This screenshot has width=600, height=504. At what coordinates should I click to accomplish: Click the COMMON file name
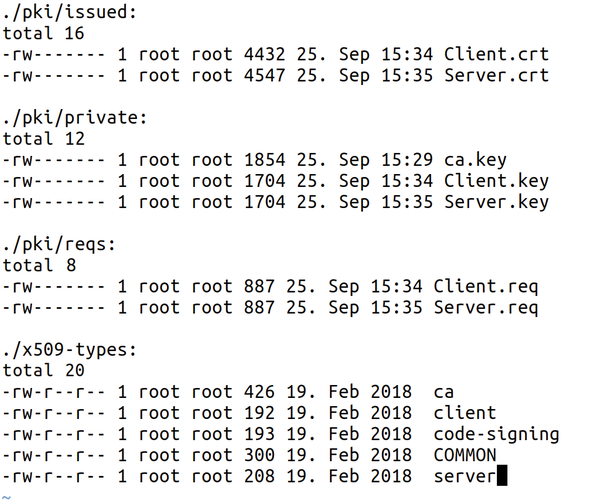pyautogui.click(x=465, y=455)
